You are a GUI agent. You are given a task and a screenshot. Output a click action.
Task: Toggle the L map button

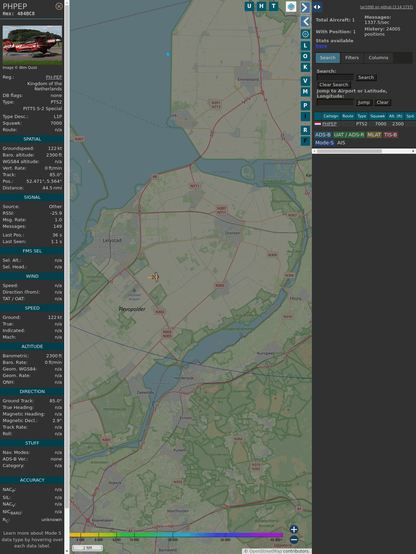point(305,46)
